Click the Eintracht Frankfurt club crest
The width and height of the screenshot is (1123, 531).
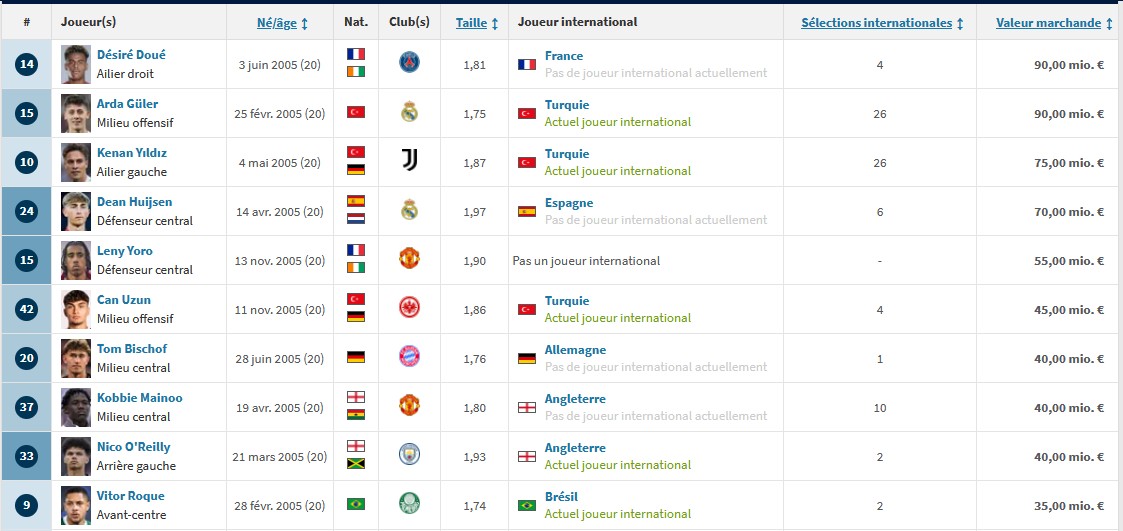pyautogui.click(x=409, y=308)
